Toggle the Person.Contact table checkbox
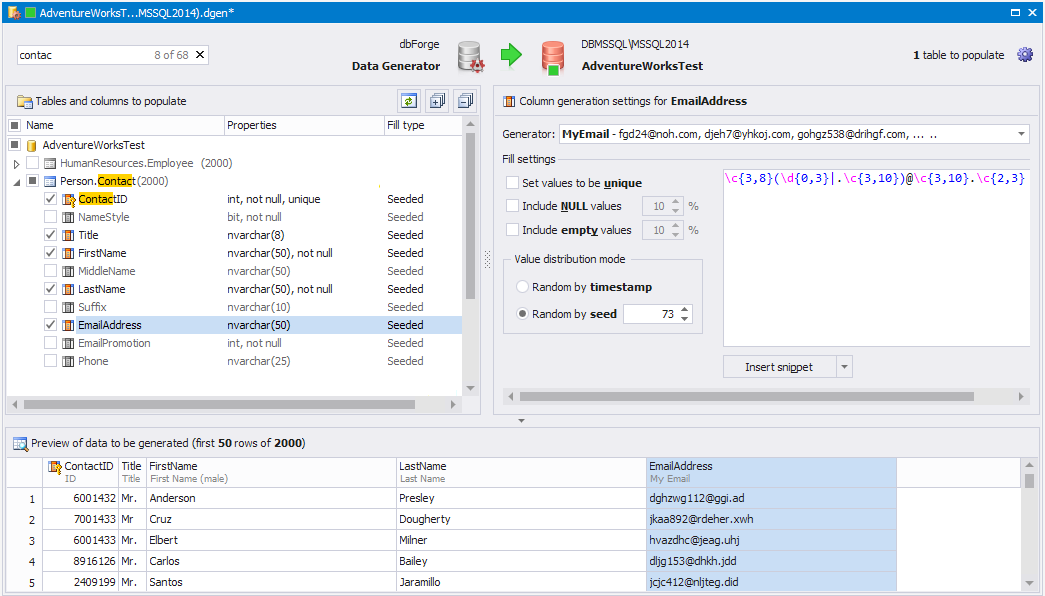Image resolution: width=1045 pixels, height=596 pixels. pyautogui.click(x=33, y=181)
